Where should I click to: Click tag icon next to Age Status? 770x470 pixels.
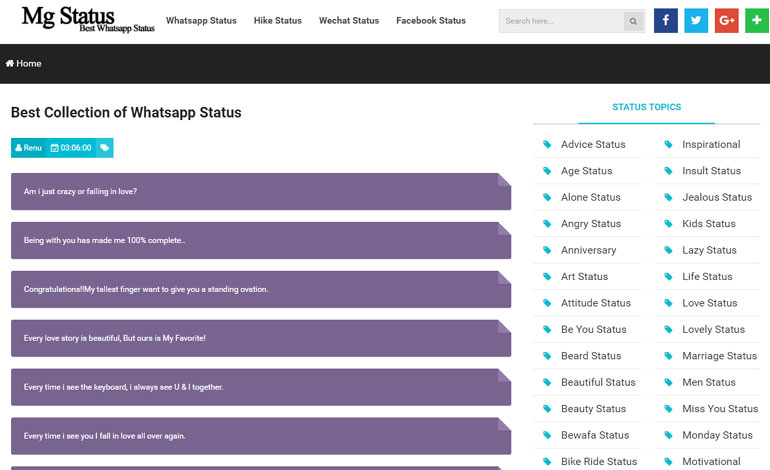pyautogui.click(x=547, y=171)
